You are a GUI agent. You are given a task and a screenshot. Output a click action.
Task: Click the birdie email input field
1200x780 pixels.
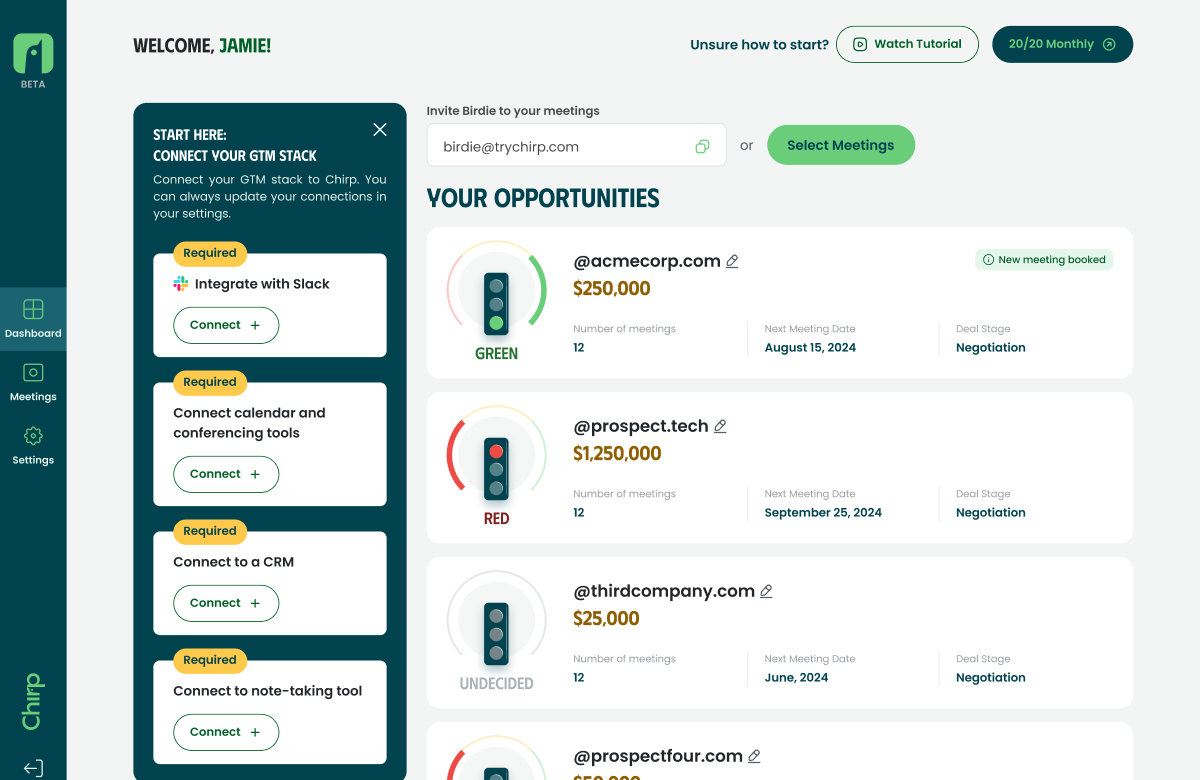[x=560, y=146]
